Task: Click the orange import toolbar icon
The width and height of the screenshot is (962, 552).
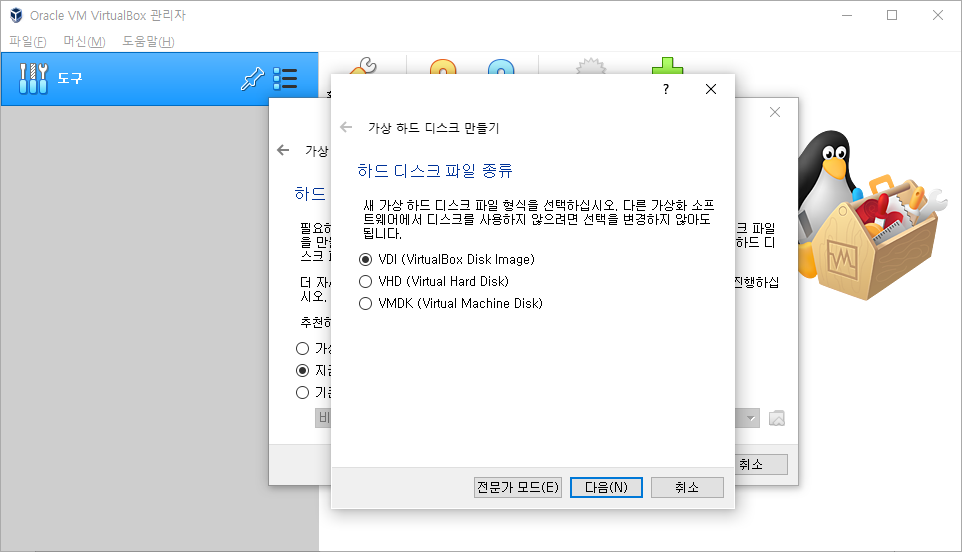Action: click(443, 67)
